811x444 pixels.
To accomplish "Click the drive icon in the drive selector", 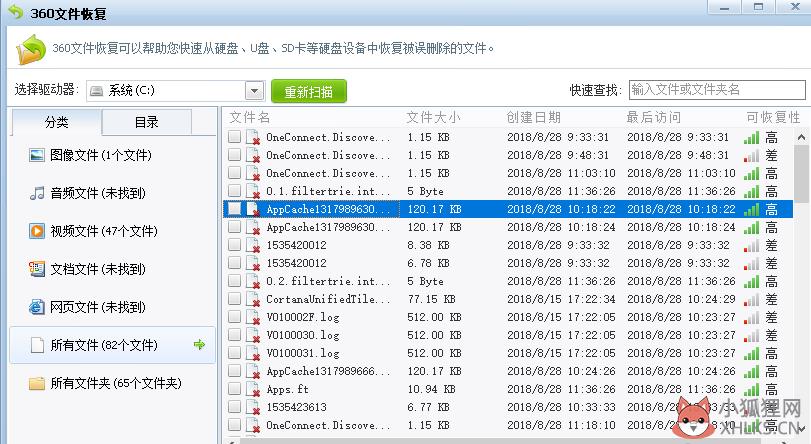I will tap(96, 91).
